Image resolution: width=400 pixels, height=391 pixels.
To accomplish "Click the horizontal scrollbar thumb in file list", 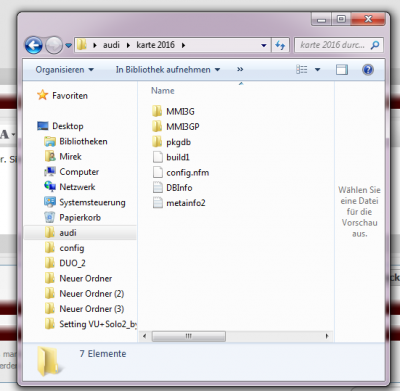I will coord(189,336).
